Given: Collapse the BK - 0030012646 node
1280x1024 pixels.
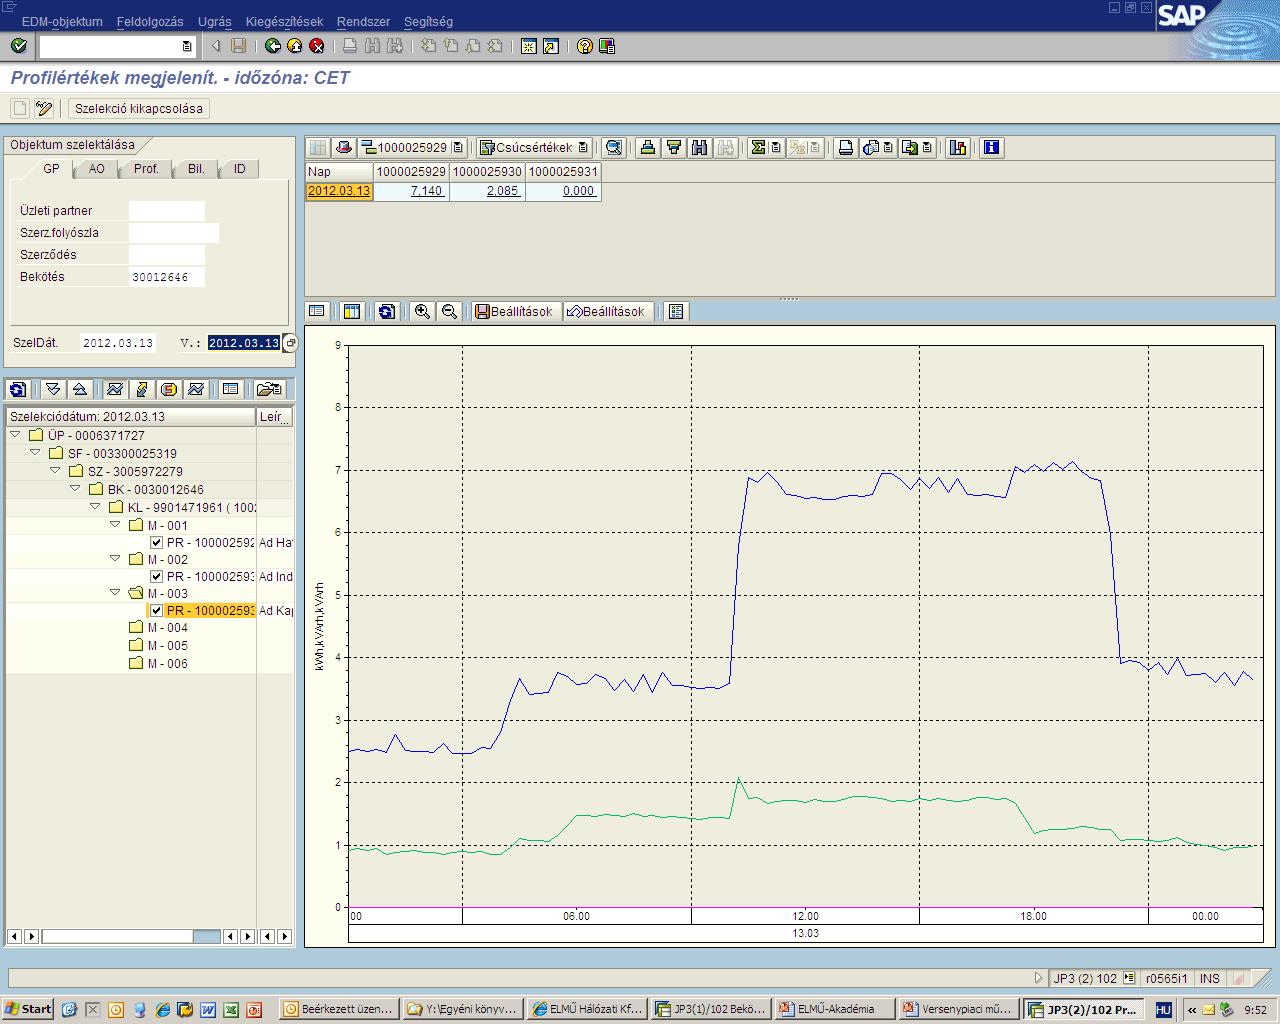Looking at the screenshot, I should point(75,488).
